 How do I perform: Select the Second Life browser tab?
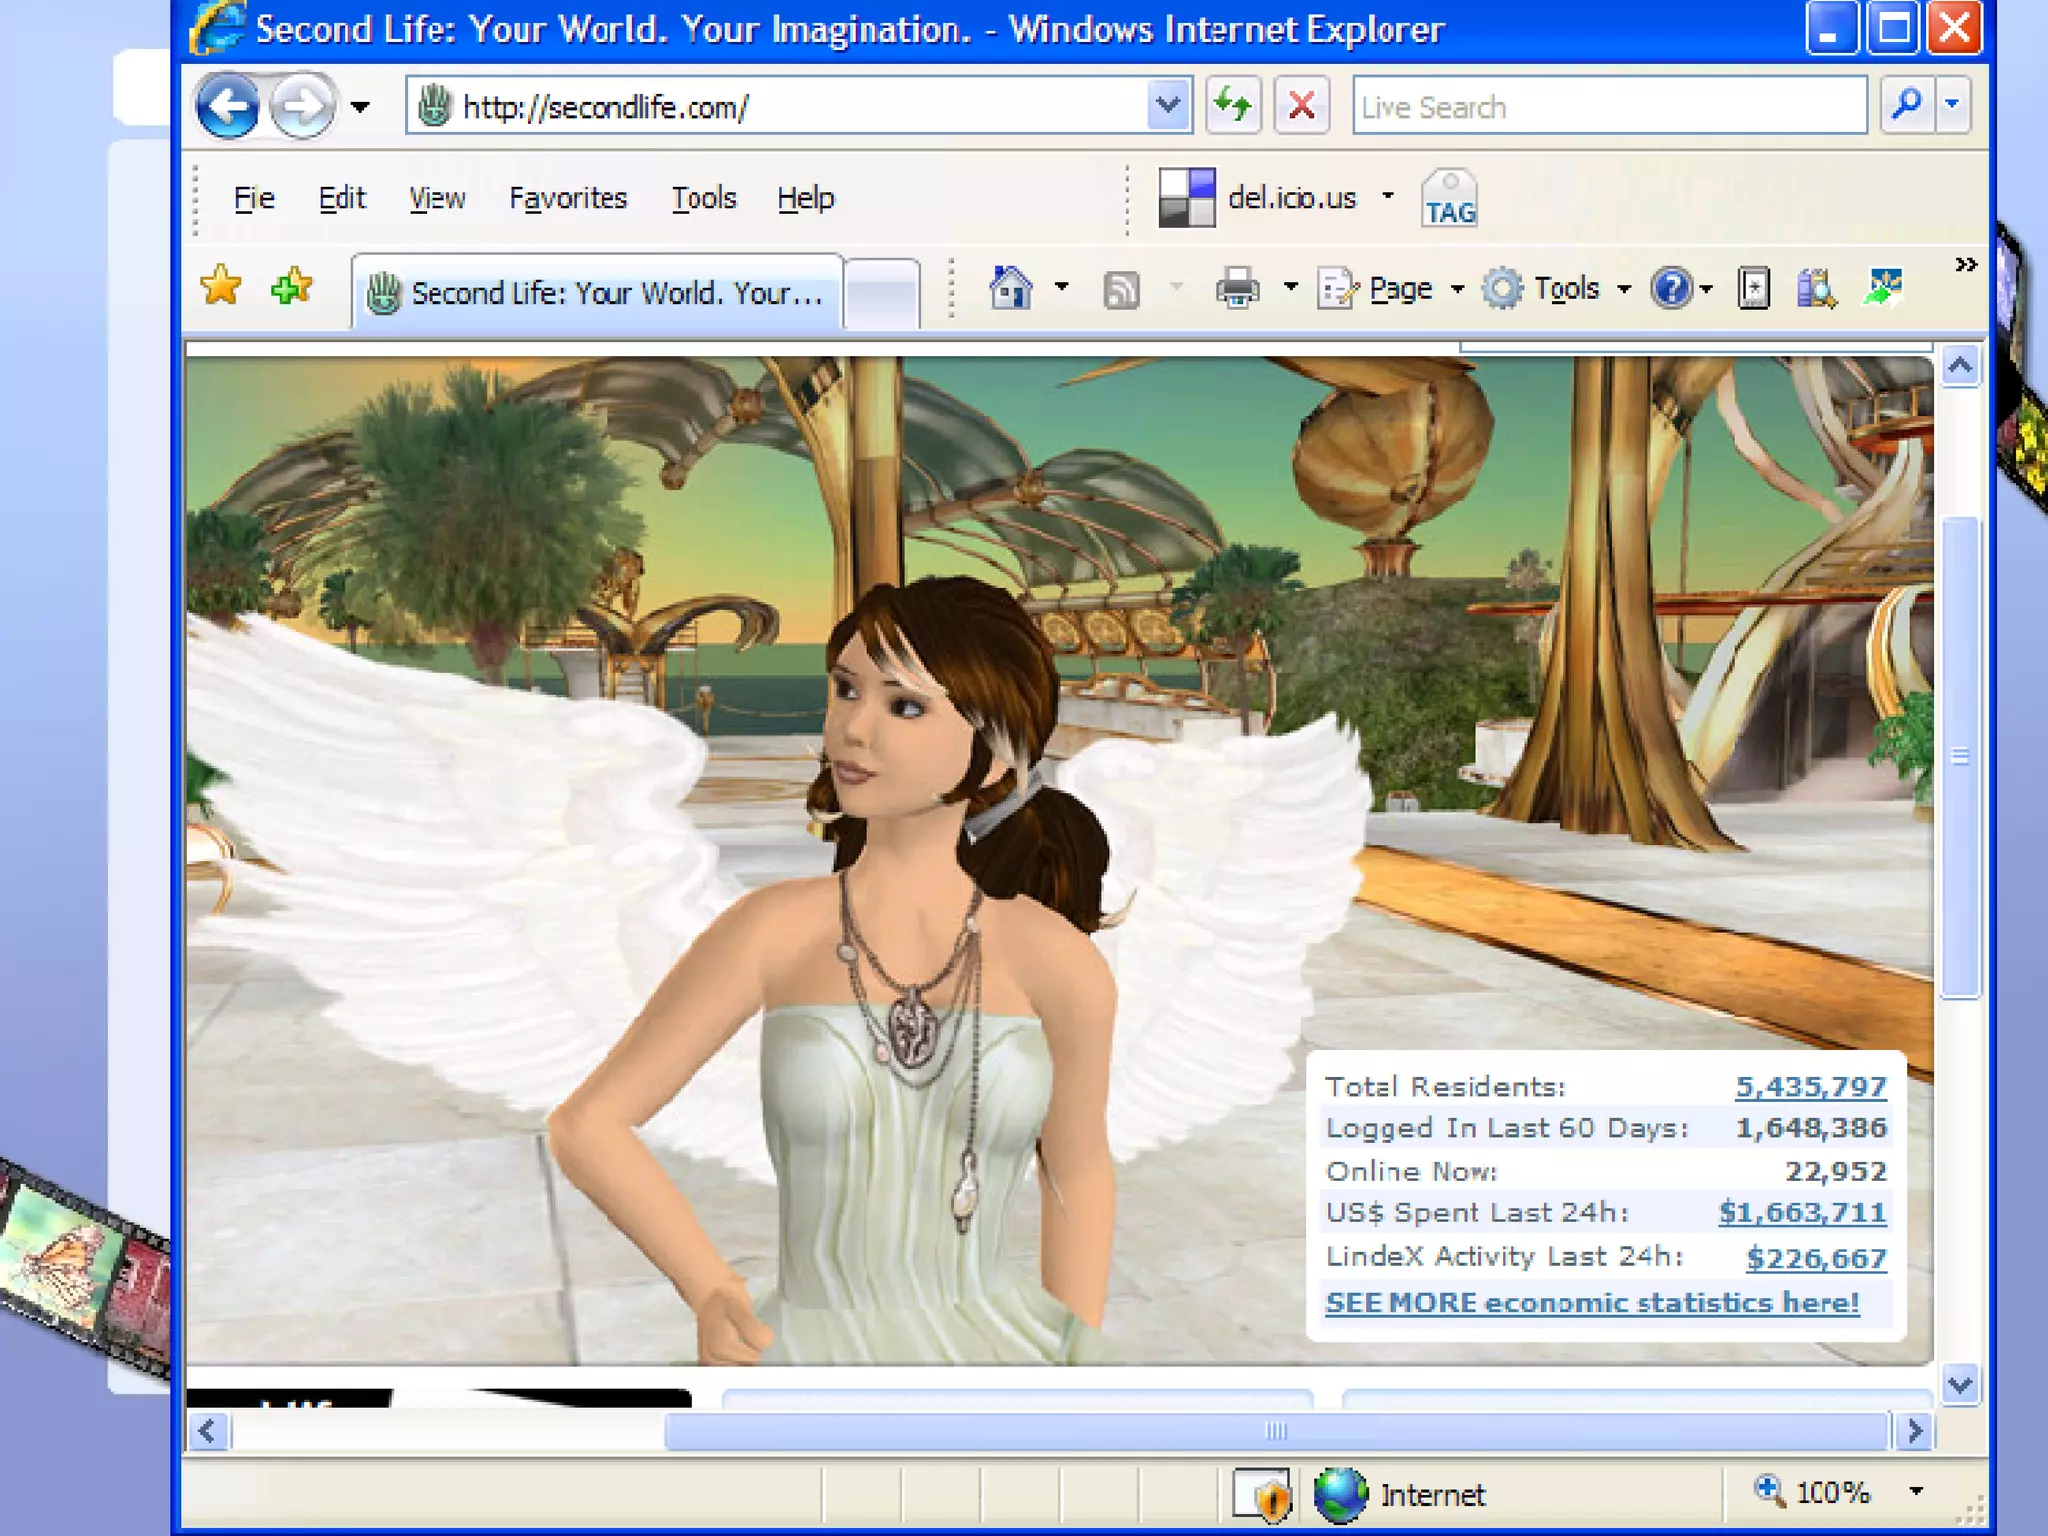598,293
